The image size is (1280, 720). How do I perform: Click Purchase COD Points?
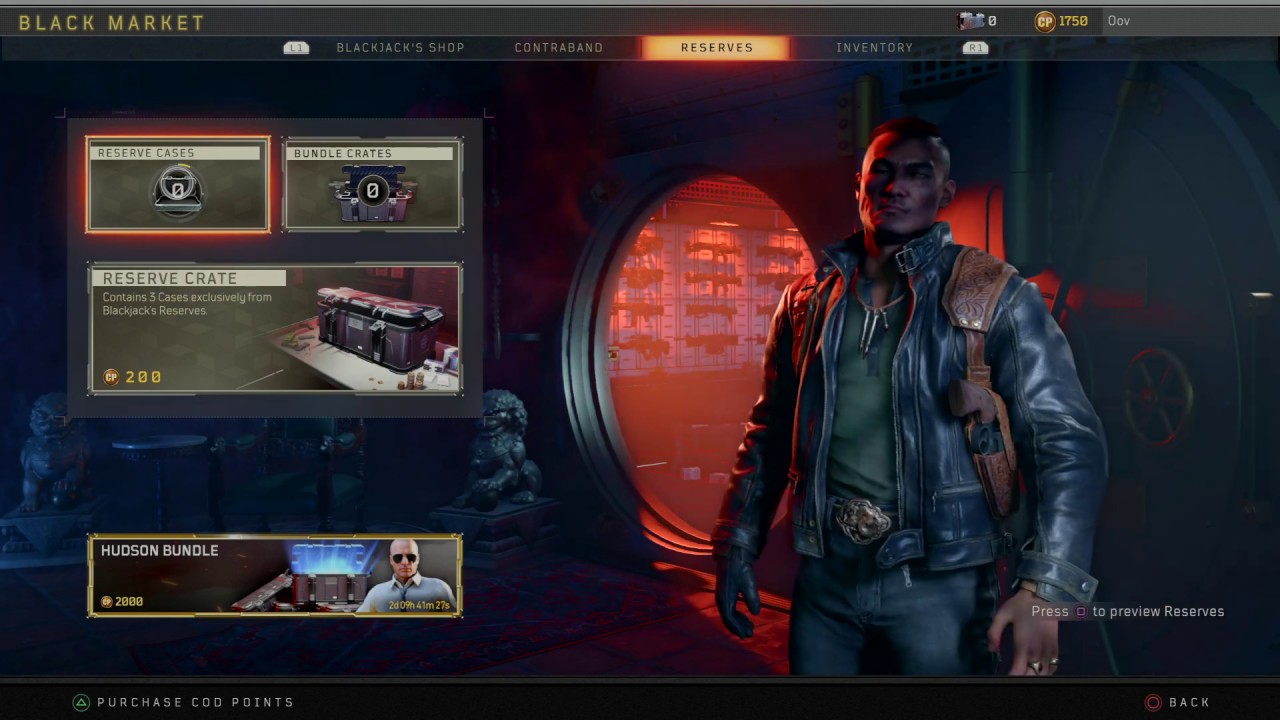(196, 702)
